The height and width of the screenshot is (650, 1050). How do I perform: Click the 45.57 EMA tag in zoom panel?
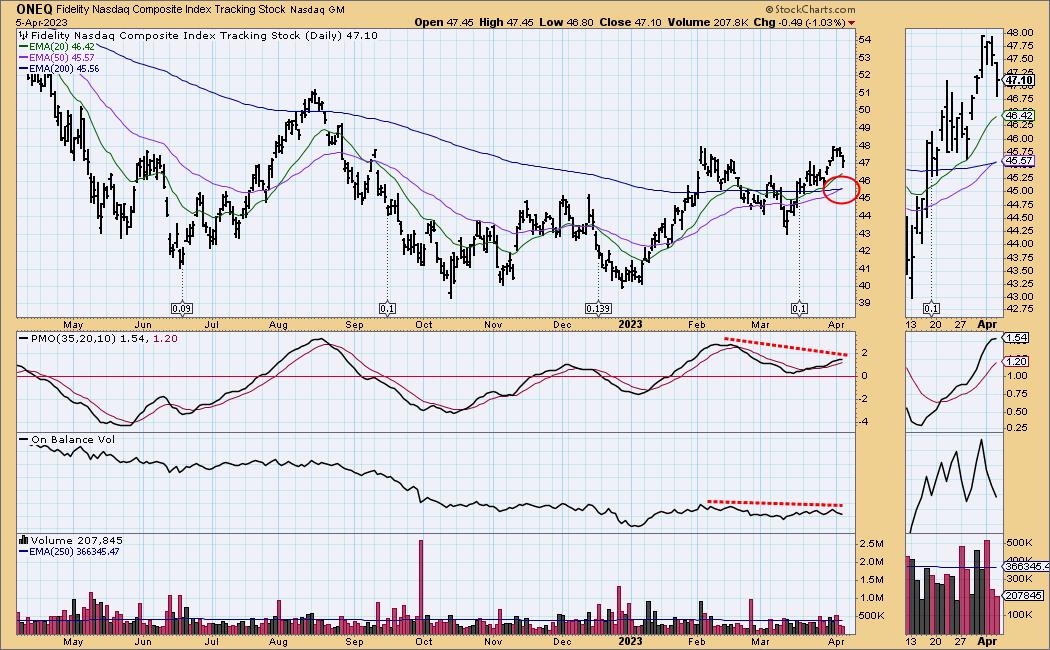tap(1019, 161)
